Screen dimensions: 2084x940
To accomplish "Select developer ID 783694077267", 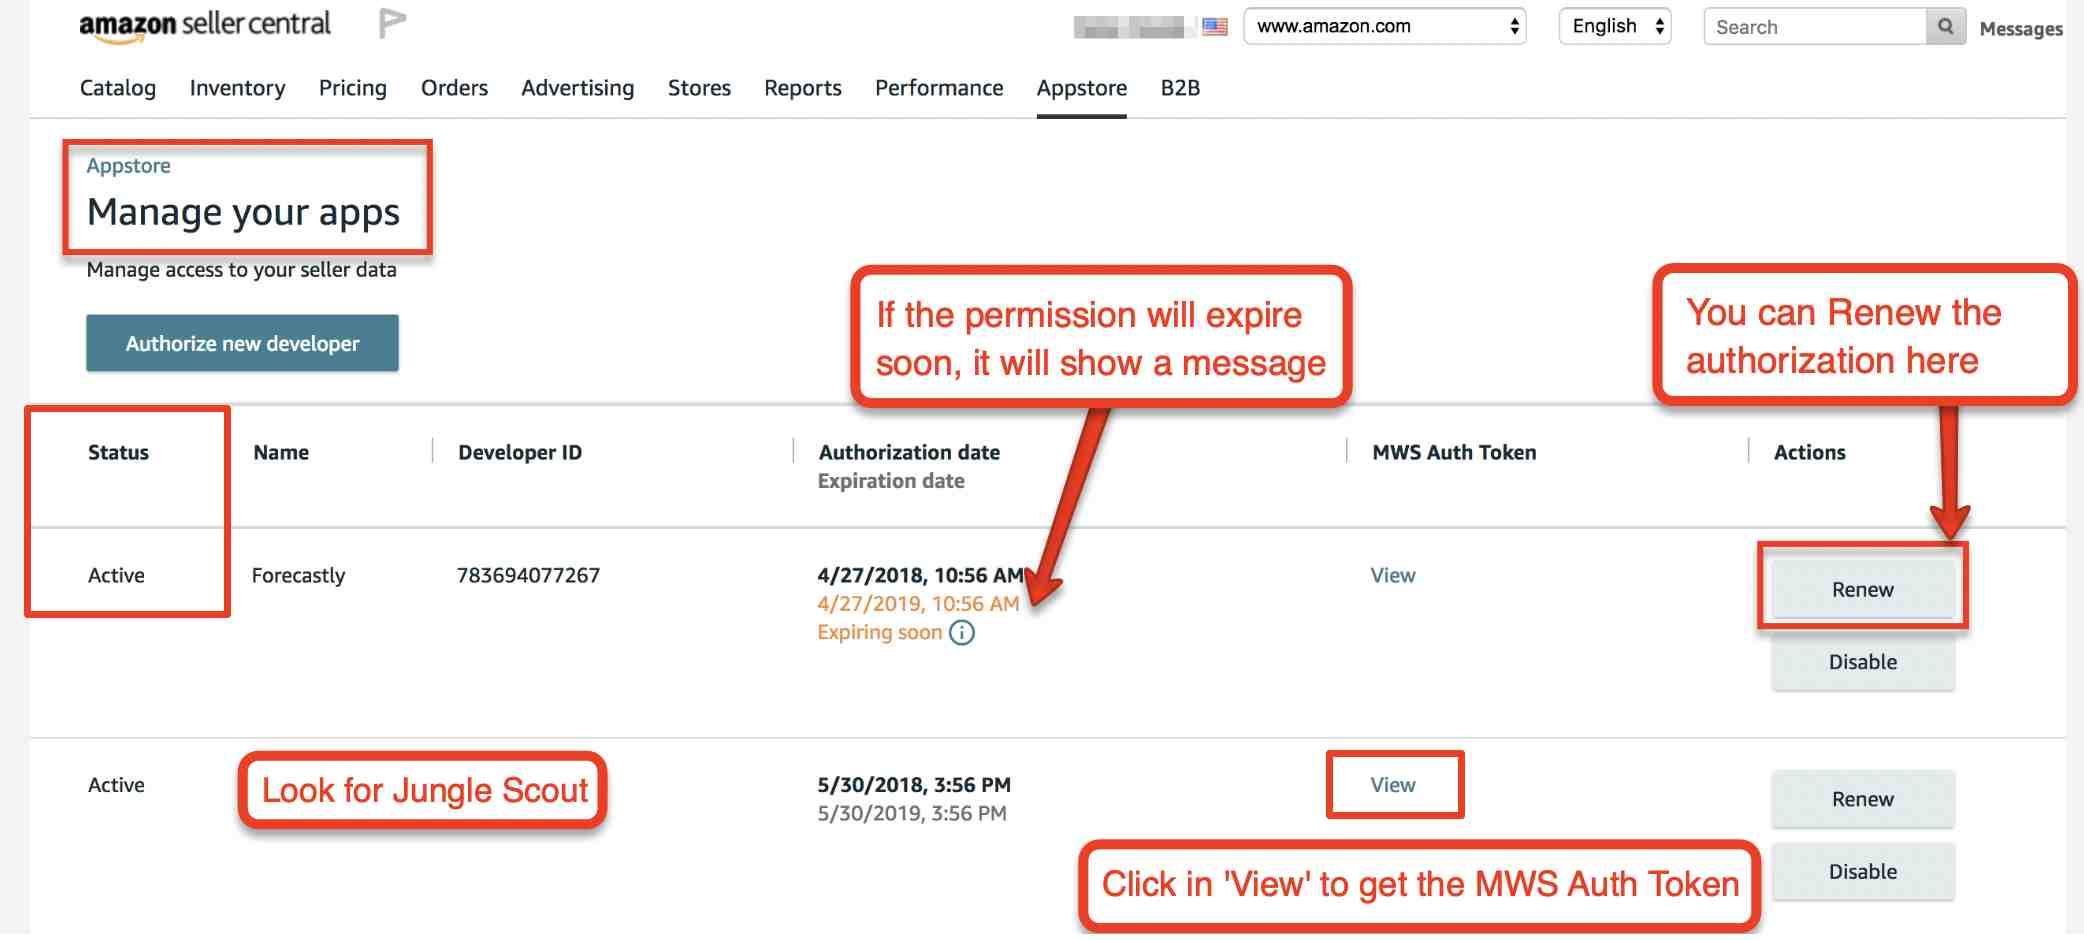I will click(x=528, y=576).
